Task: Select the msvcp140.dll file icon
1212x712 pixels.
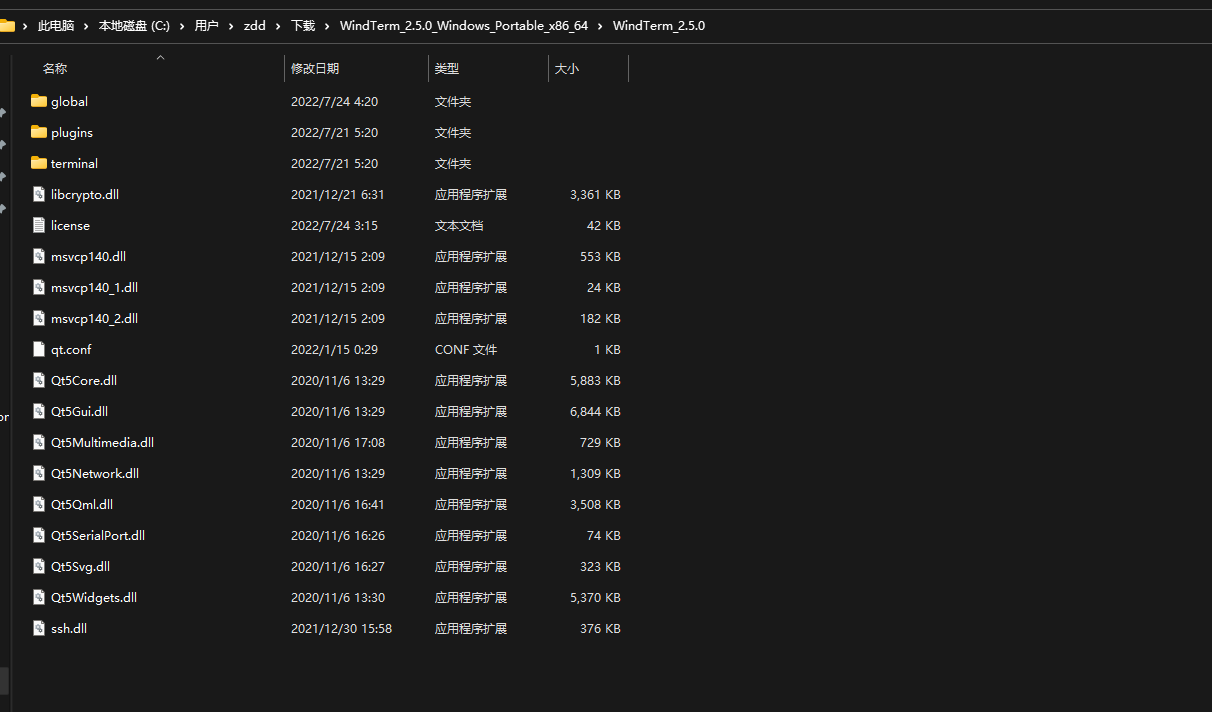Action: tap(38, 256)
